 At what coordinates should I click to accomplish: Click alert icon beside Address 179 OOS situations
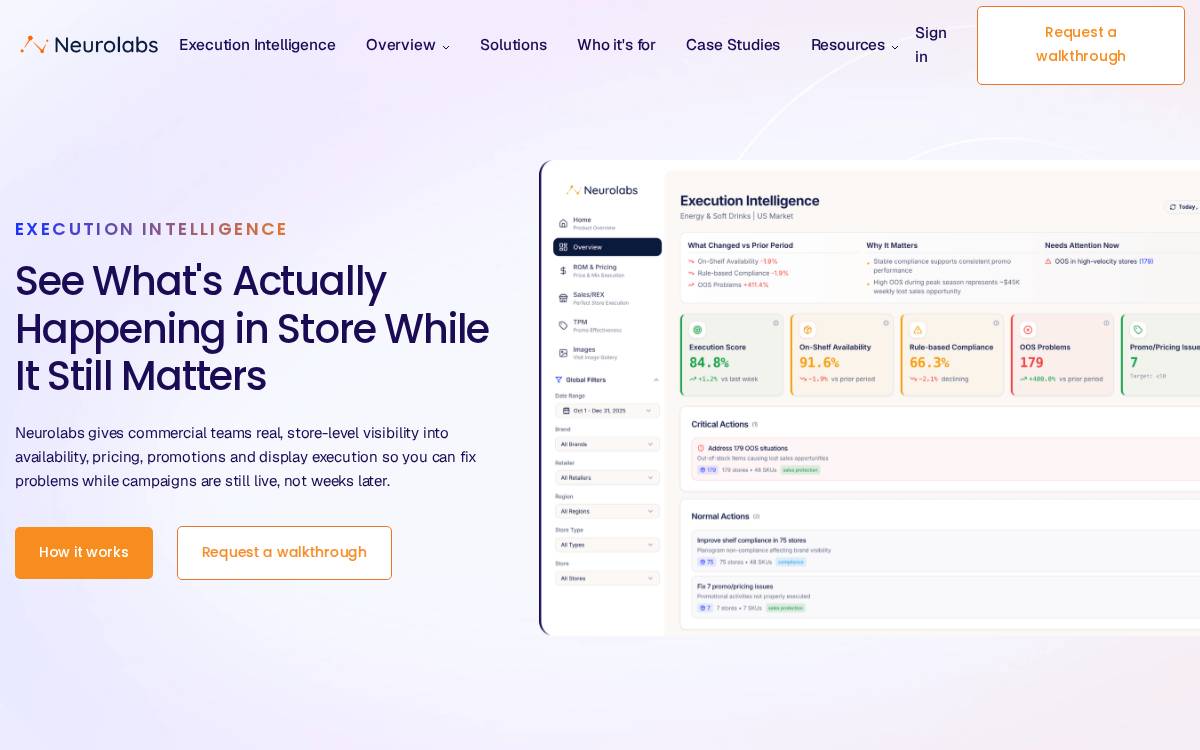(701, 448)
